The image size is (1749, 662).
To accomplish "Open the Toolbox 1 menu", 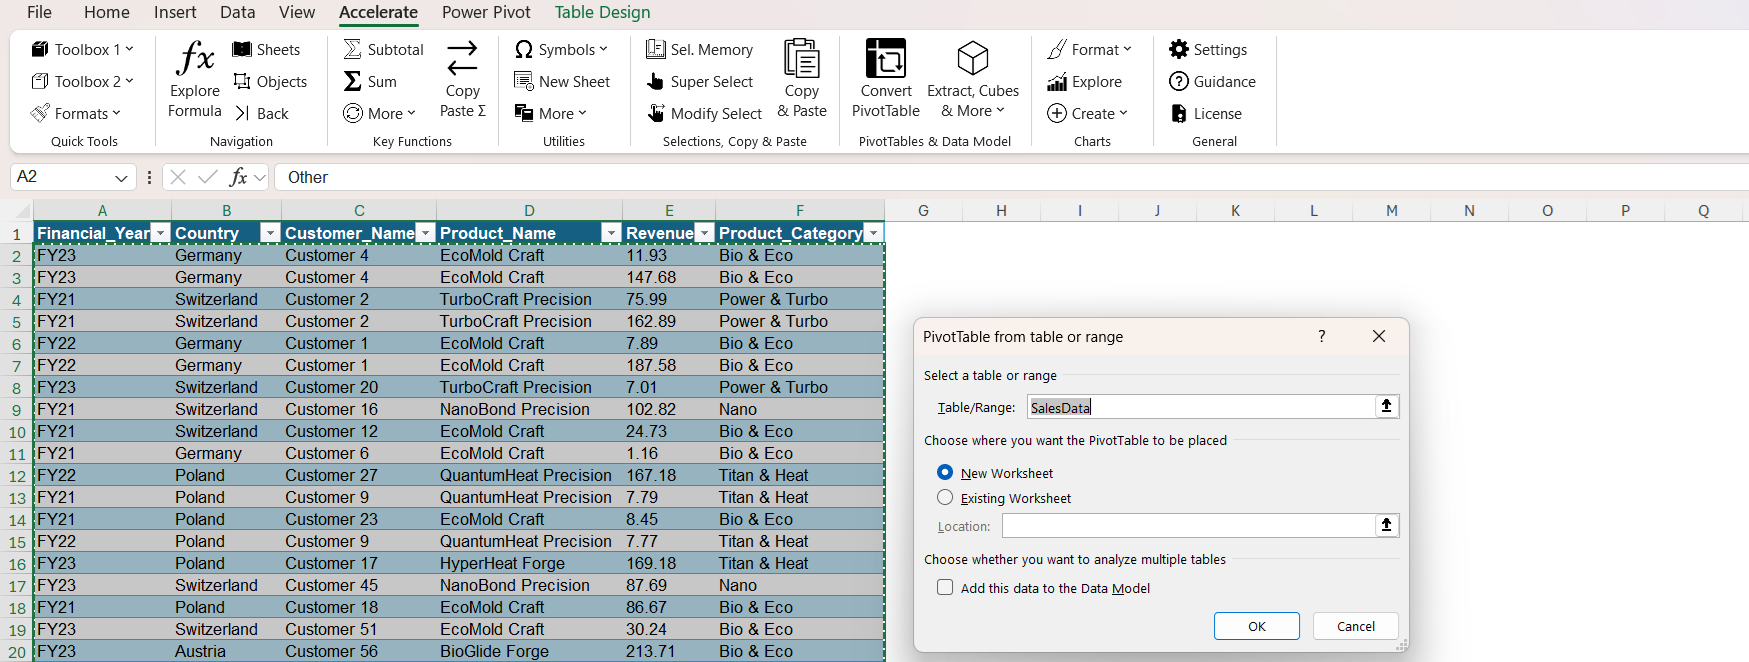I will pos(82,49).
